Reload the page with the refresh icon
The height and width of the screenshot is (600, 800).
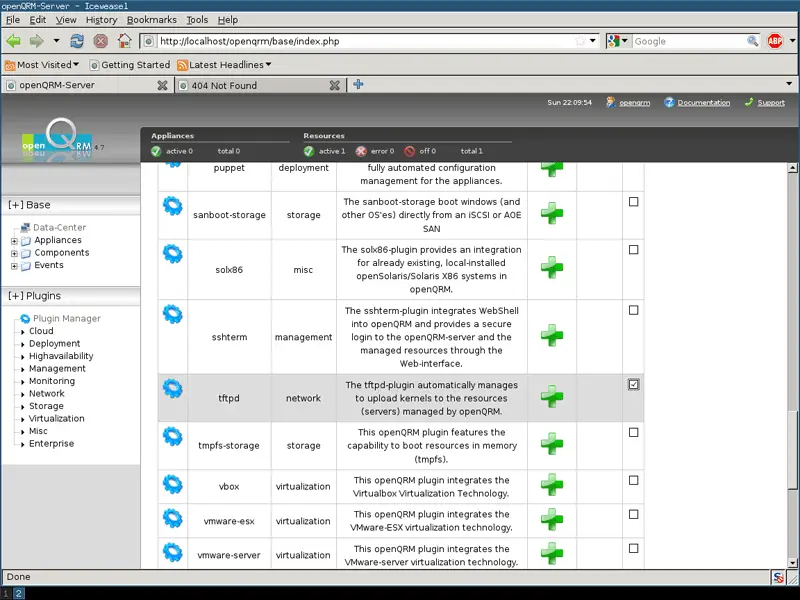pos(77,41)
